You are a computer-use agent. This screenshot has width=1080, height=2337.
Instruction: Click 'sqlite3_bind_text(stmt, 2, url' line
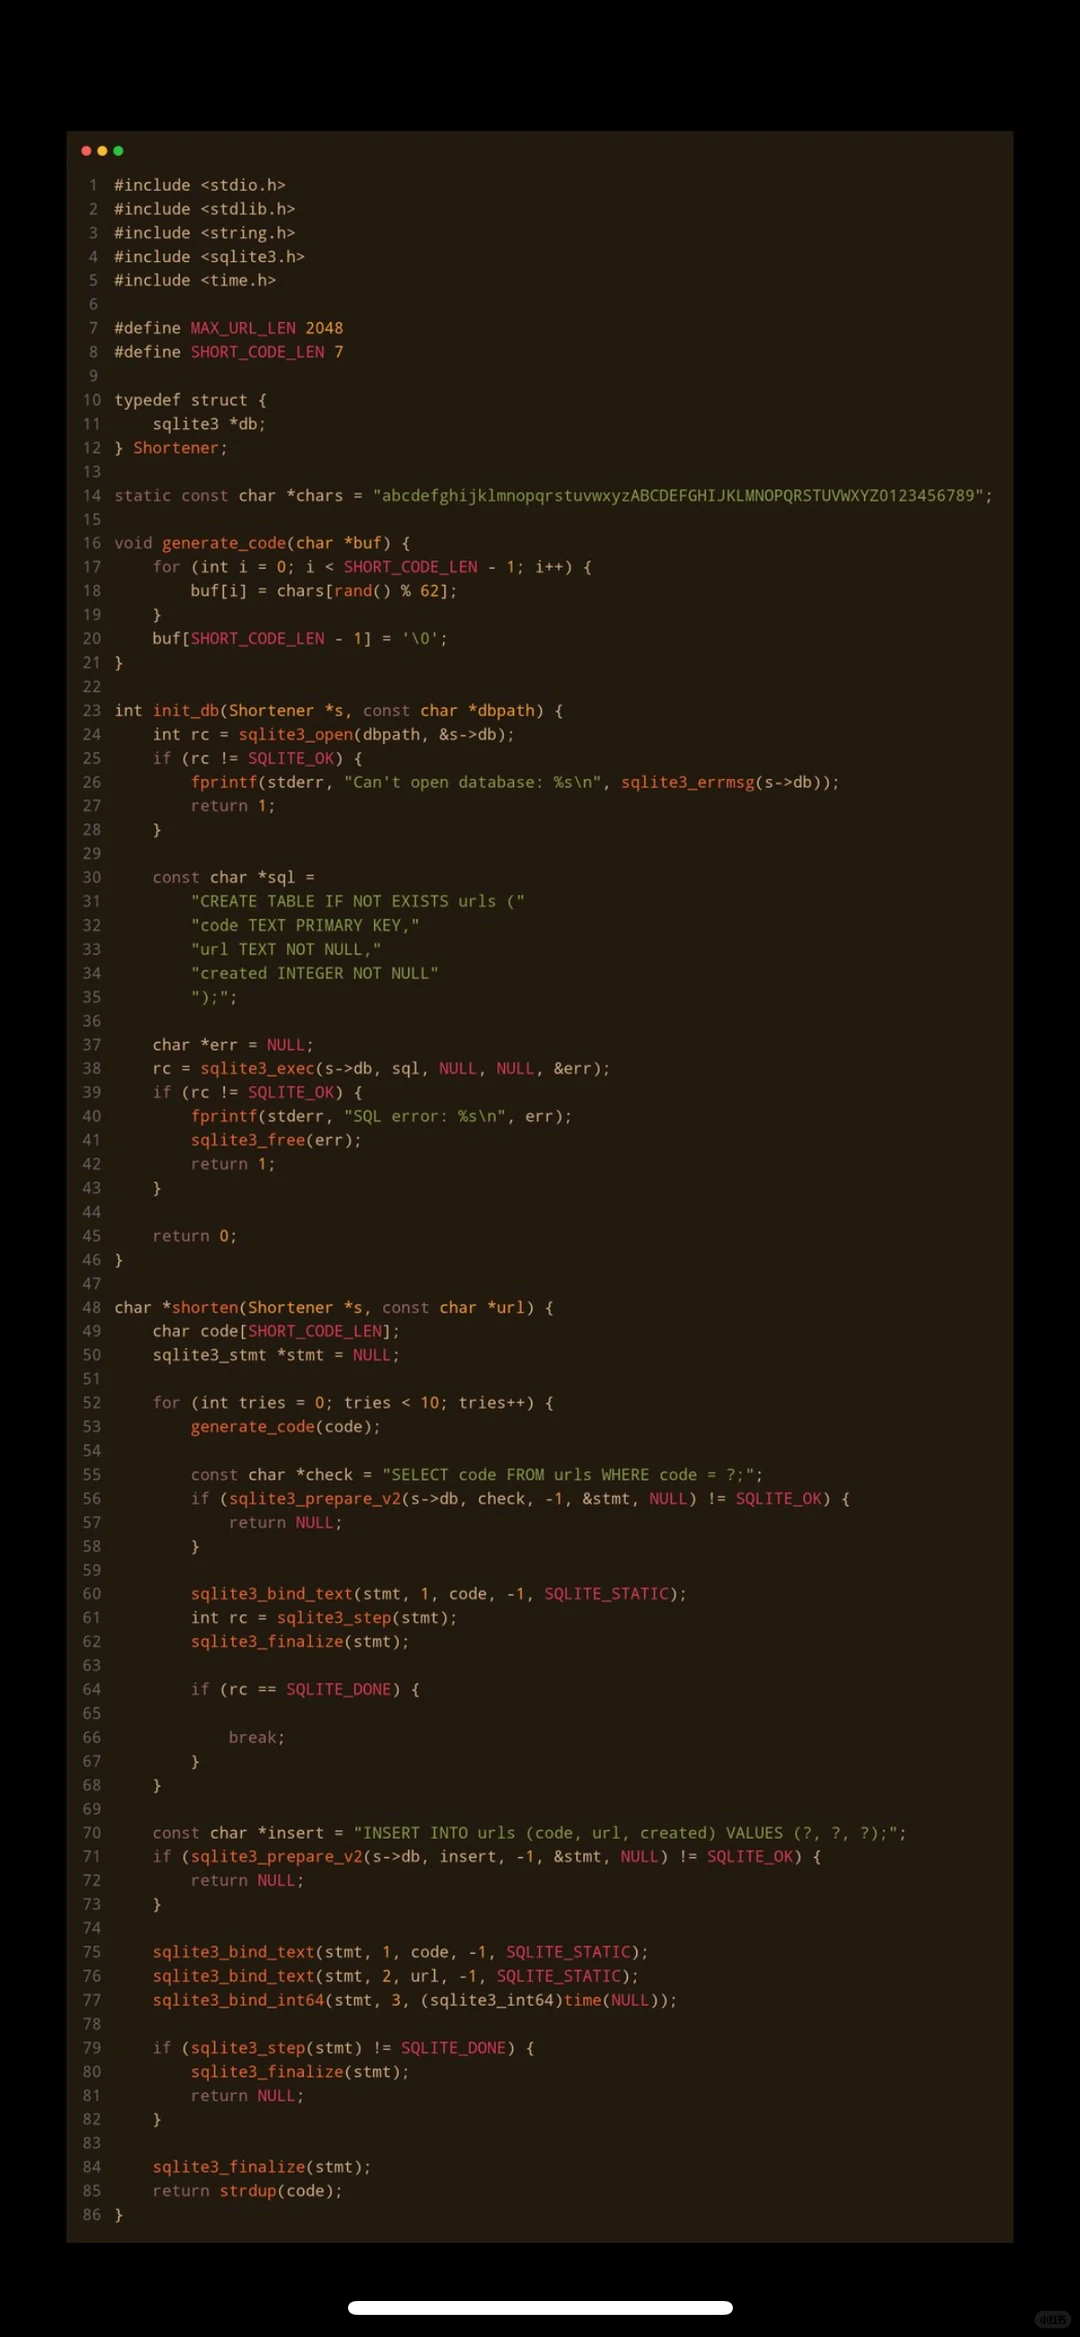click(x=396, y=1978)
